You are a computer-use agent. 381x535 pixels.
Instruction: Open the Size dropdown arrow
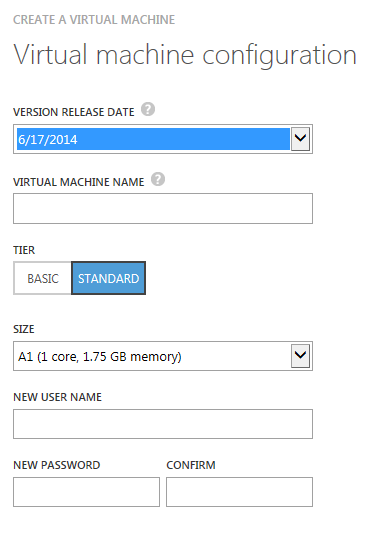click(x=301, y=356)
